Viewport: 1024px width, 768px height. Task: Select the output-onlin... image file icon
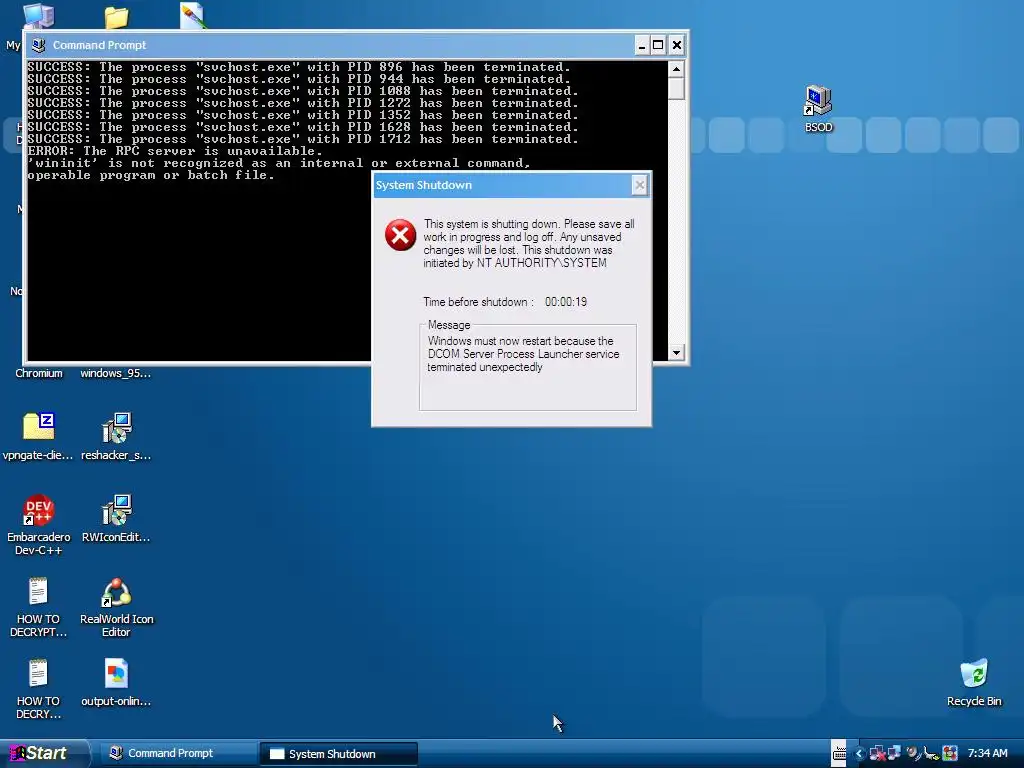click(116, 673)
